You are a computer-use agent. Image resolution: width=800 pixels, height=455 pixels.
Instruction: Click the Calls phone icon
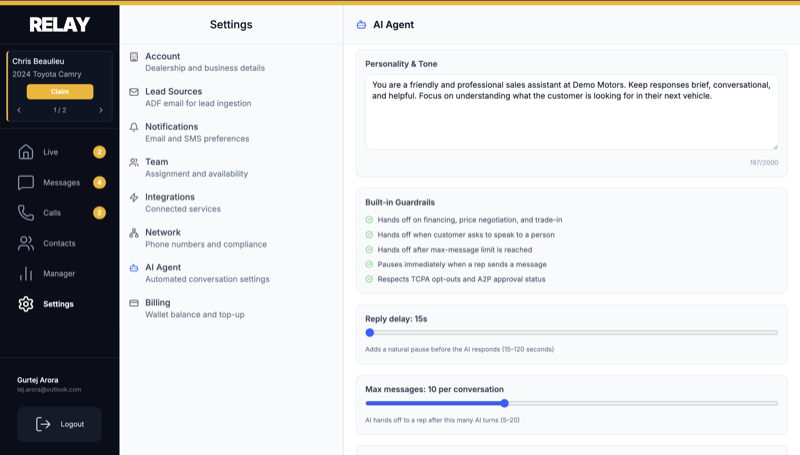[26, 213]
